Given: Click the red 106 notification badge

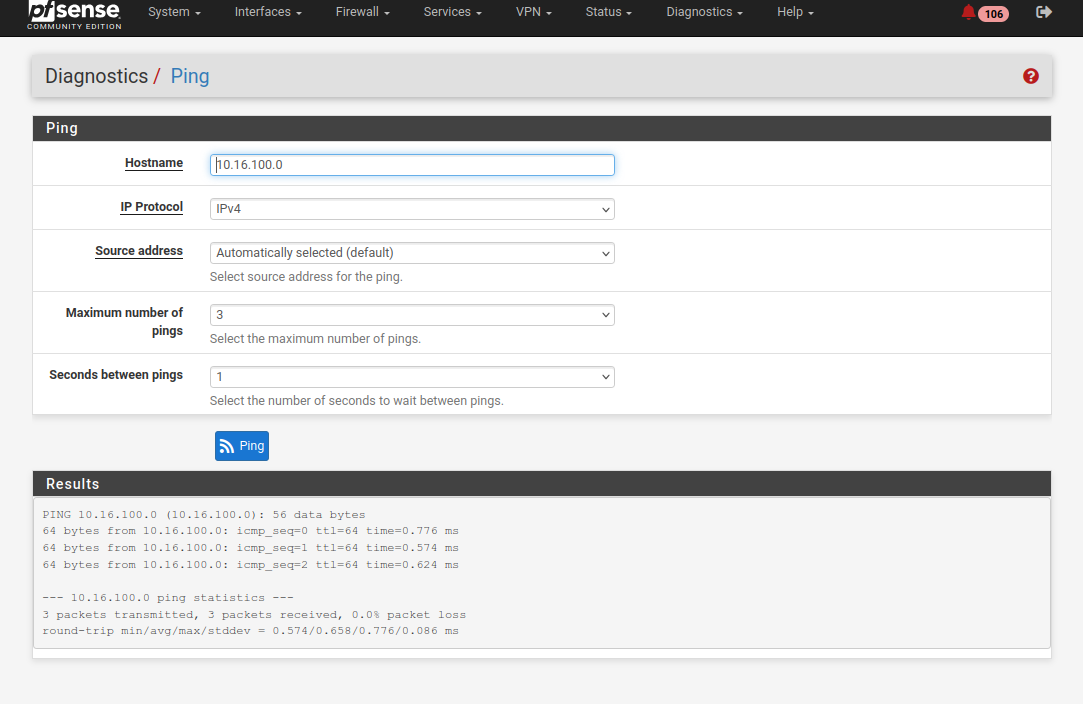Looking at the screenshot, I should point(993,14).
